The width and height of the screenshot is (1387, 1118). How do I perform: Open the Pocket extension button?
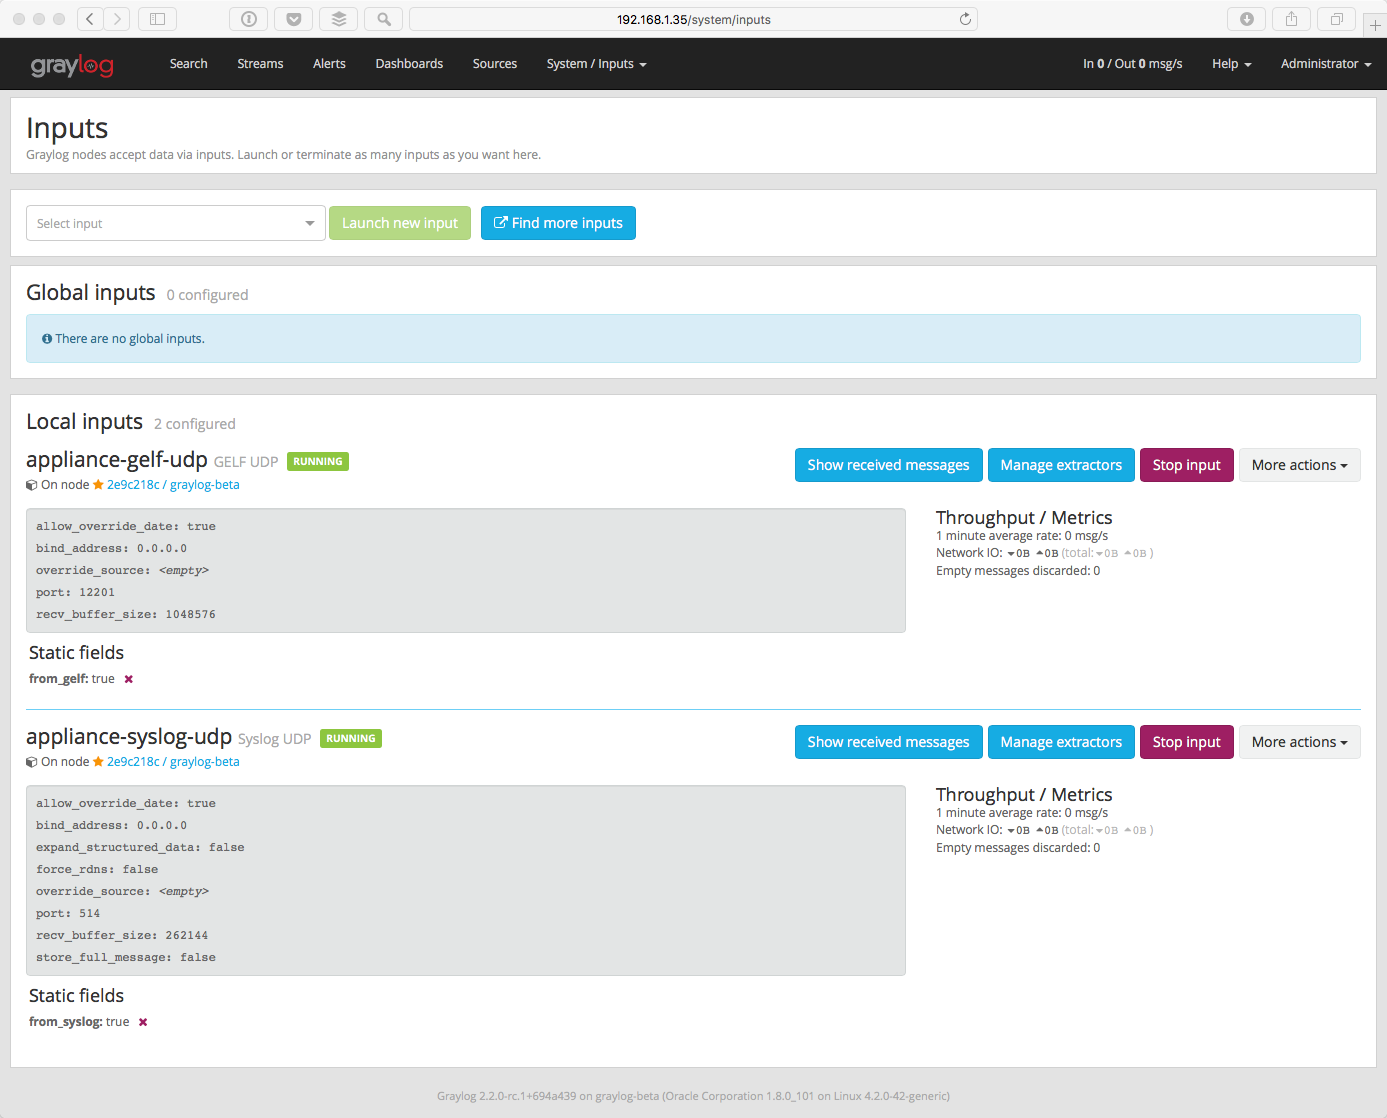click(x=293, y=19)
